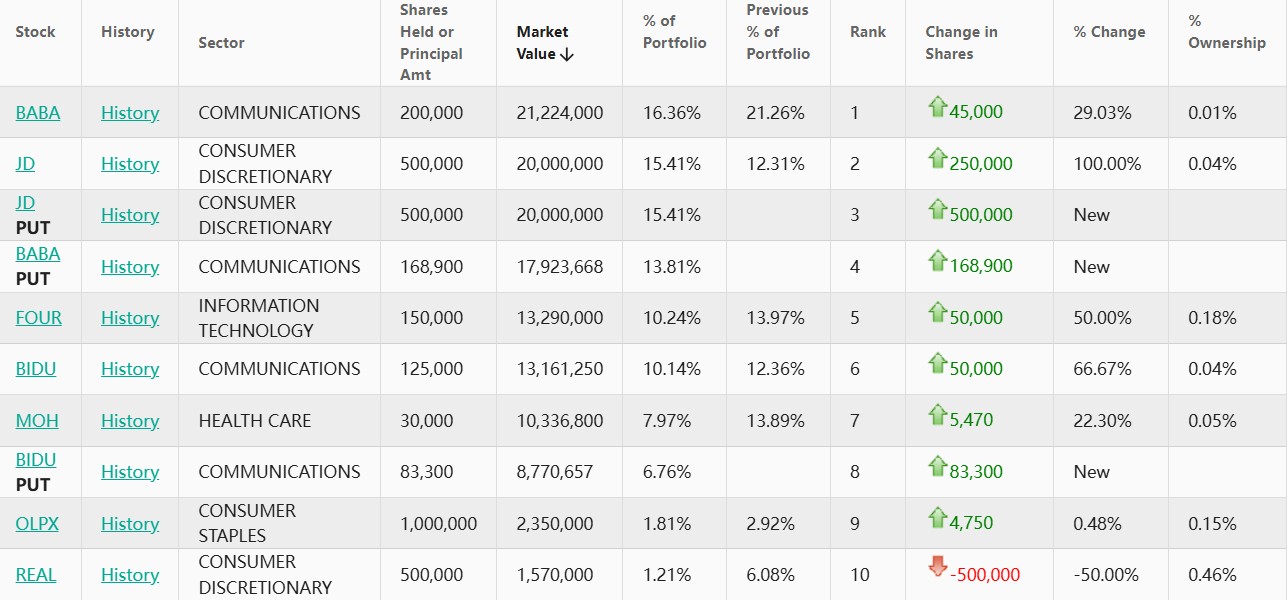Click the green up arrow beside 250,000
Screen dimensions: 1287x600
[937, 158]
